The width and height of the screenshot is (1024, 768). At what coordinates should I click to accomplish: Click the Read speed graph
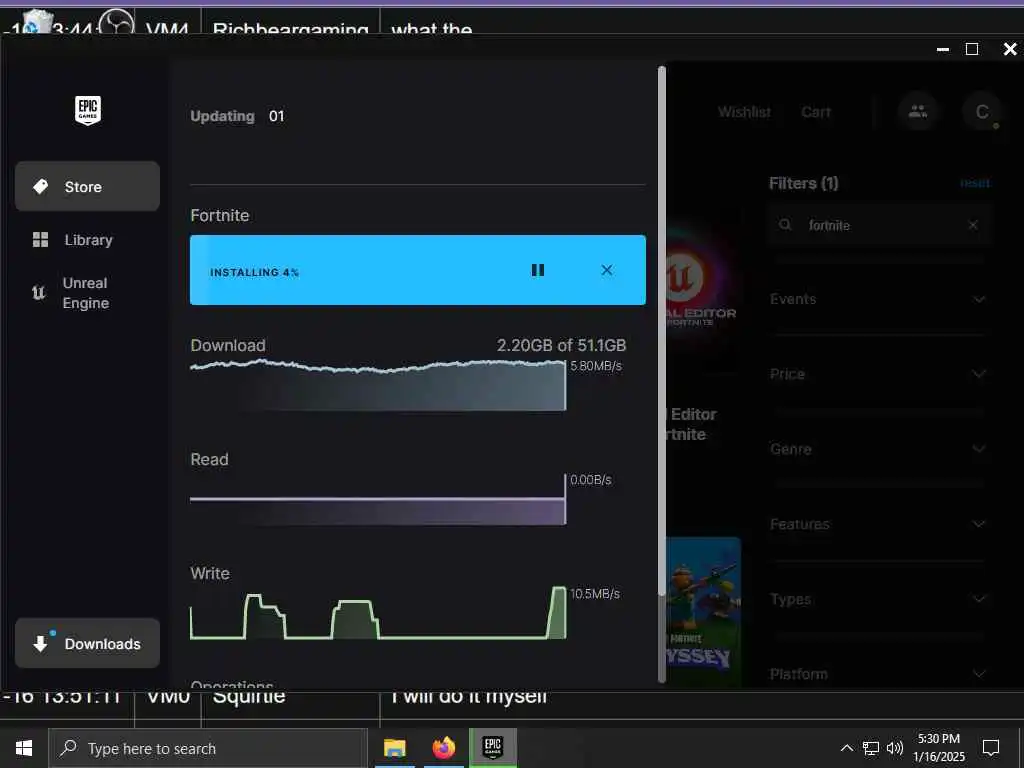pos(377,500)
